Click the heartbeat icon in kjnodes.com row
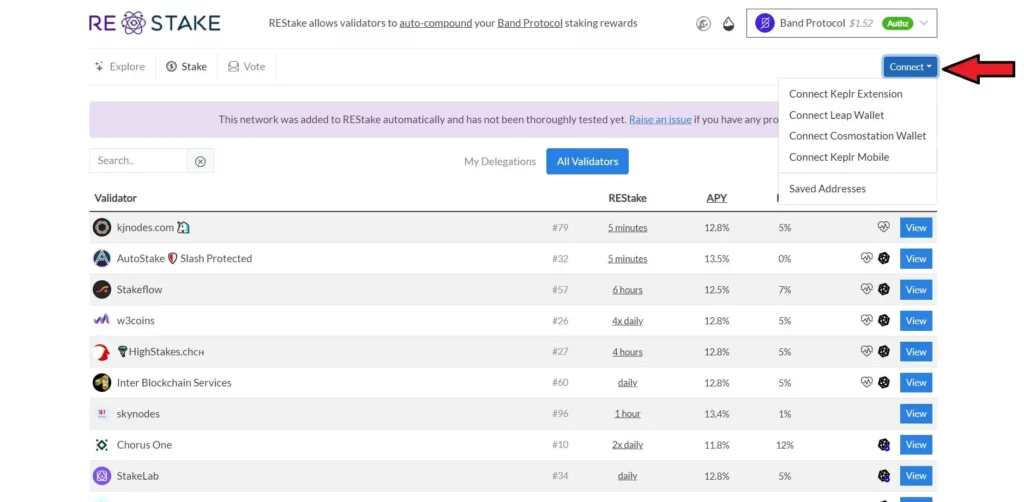The width and height of the screenshot is (1024, 502). click(x=883, y=228)
